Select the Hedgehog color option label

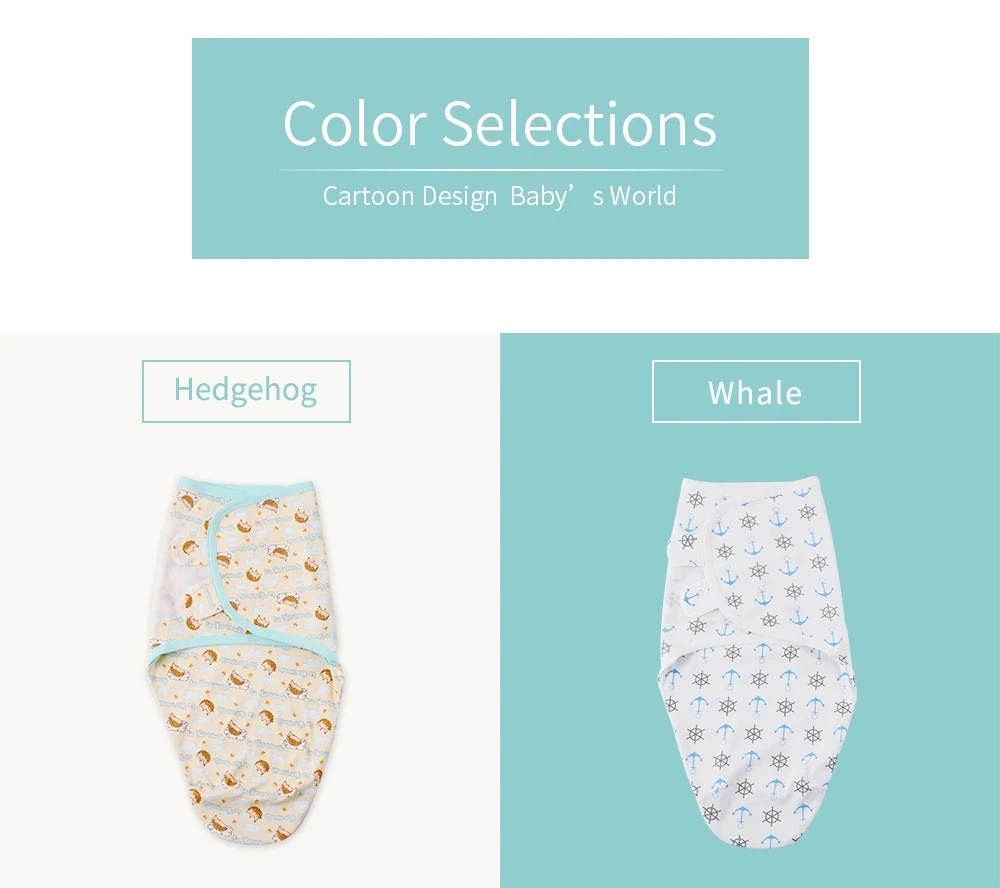click(x=246, y=391)
